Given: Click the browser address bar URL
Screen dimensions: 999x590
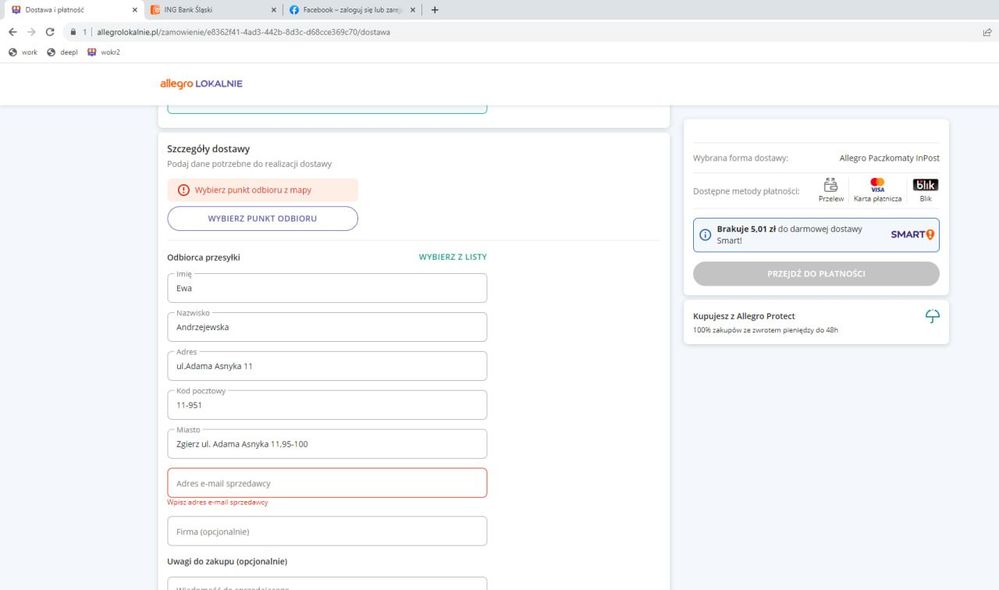Looking at the screenshot, I should pyautogui.click(x=243, y=32).
